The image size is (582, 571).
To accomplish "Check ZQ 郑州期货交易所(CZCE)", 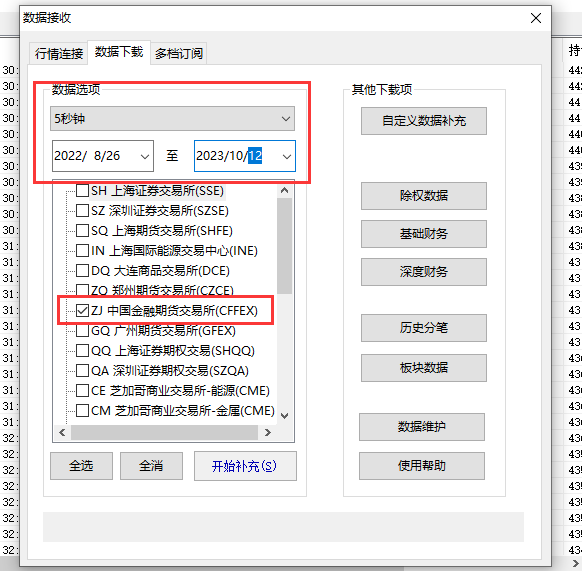I will 82,290.
